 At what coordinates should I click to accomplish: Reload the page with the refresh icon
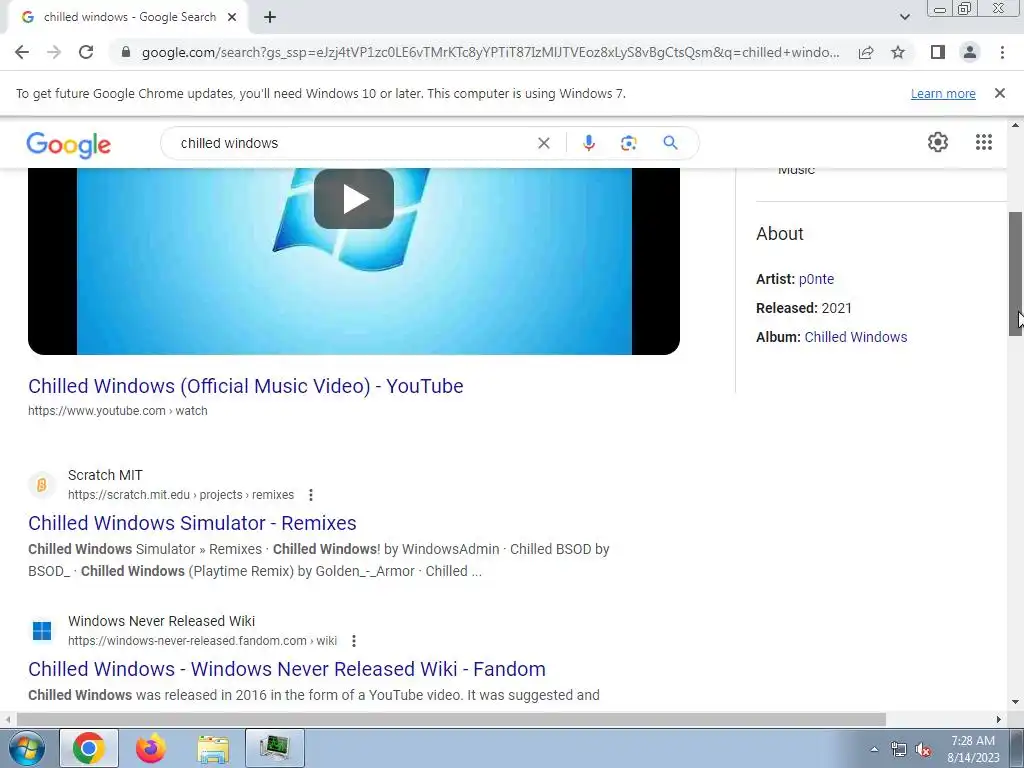pos(86,52)
